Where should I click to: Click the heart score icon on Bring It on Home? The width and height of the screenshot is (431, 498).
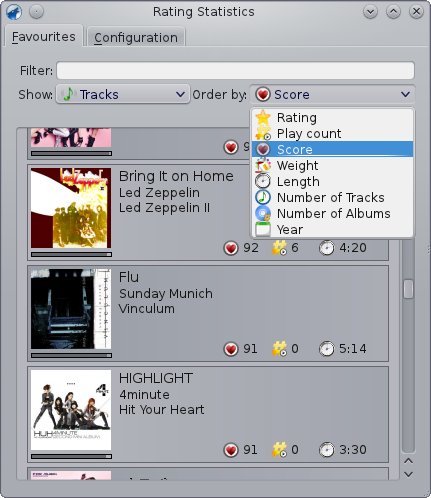pos(231,248)
